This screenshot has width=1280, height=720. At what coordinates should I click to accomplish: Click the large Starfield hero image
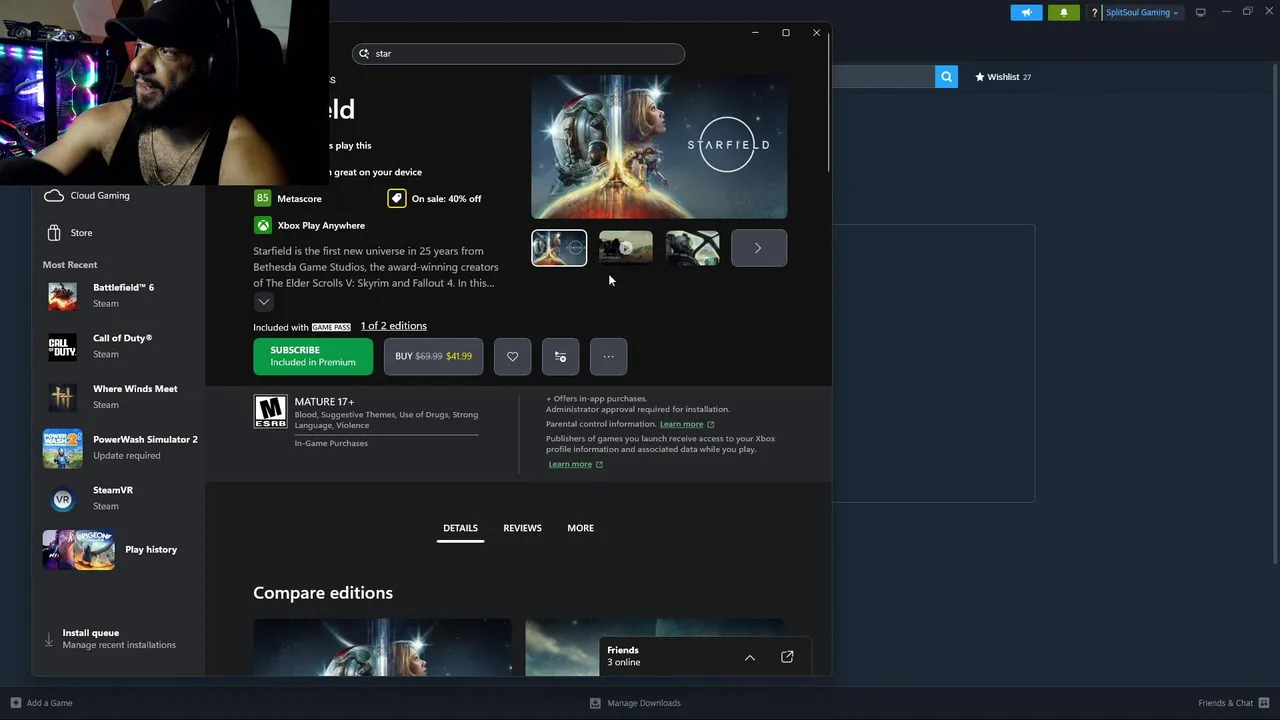click(x=659, y=146)
